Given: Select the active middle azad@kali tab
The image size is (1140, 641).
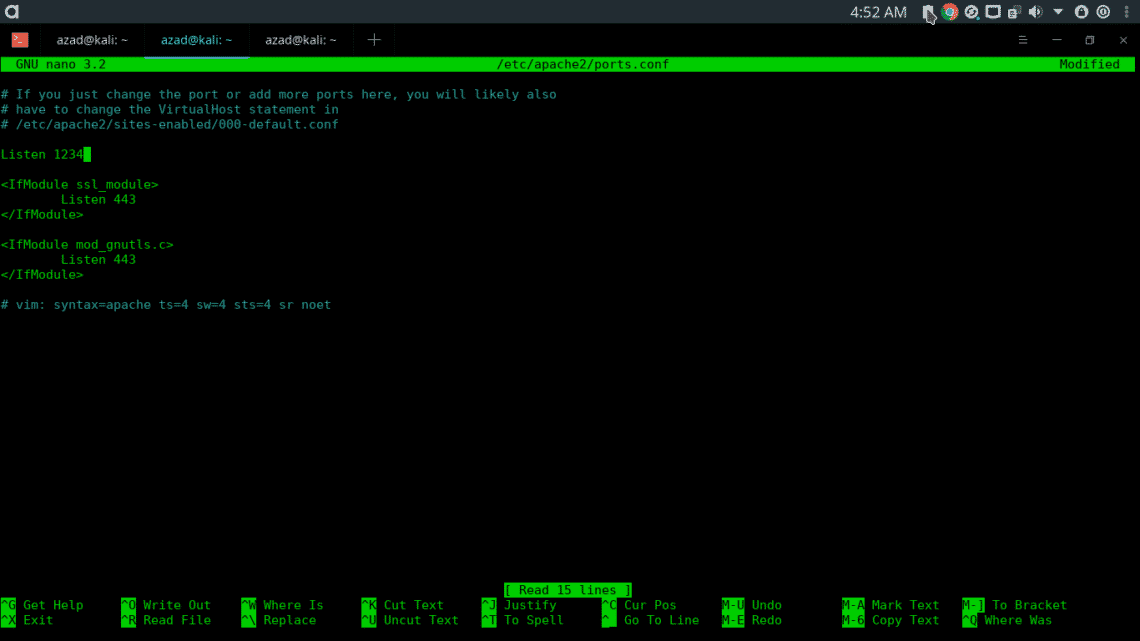Looking at the screenshot, I should pos(196,40).
